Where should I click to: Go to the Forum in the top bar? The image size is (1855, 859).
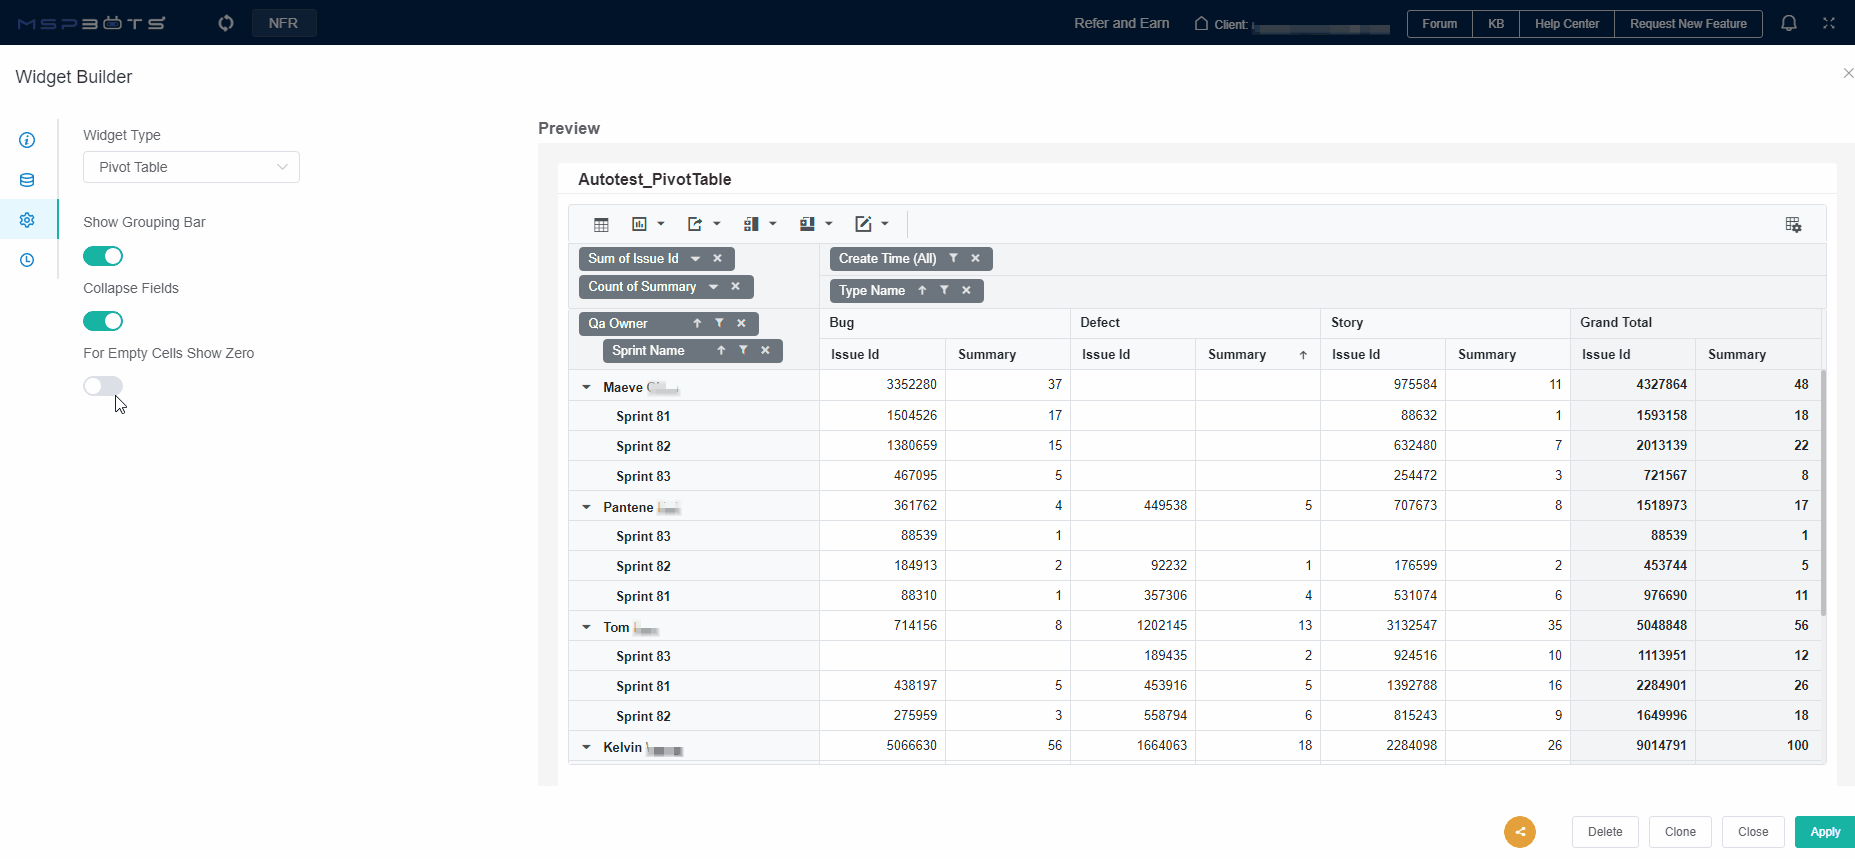tap(1439, 23)
